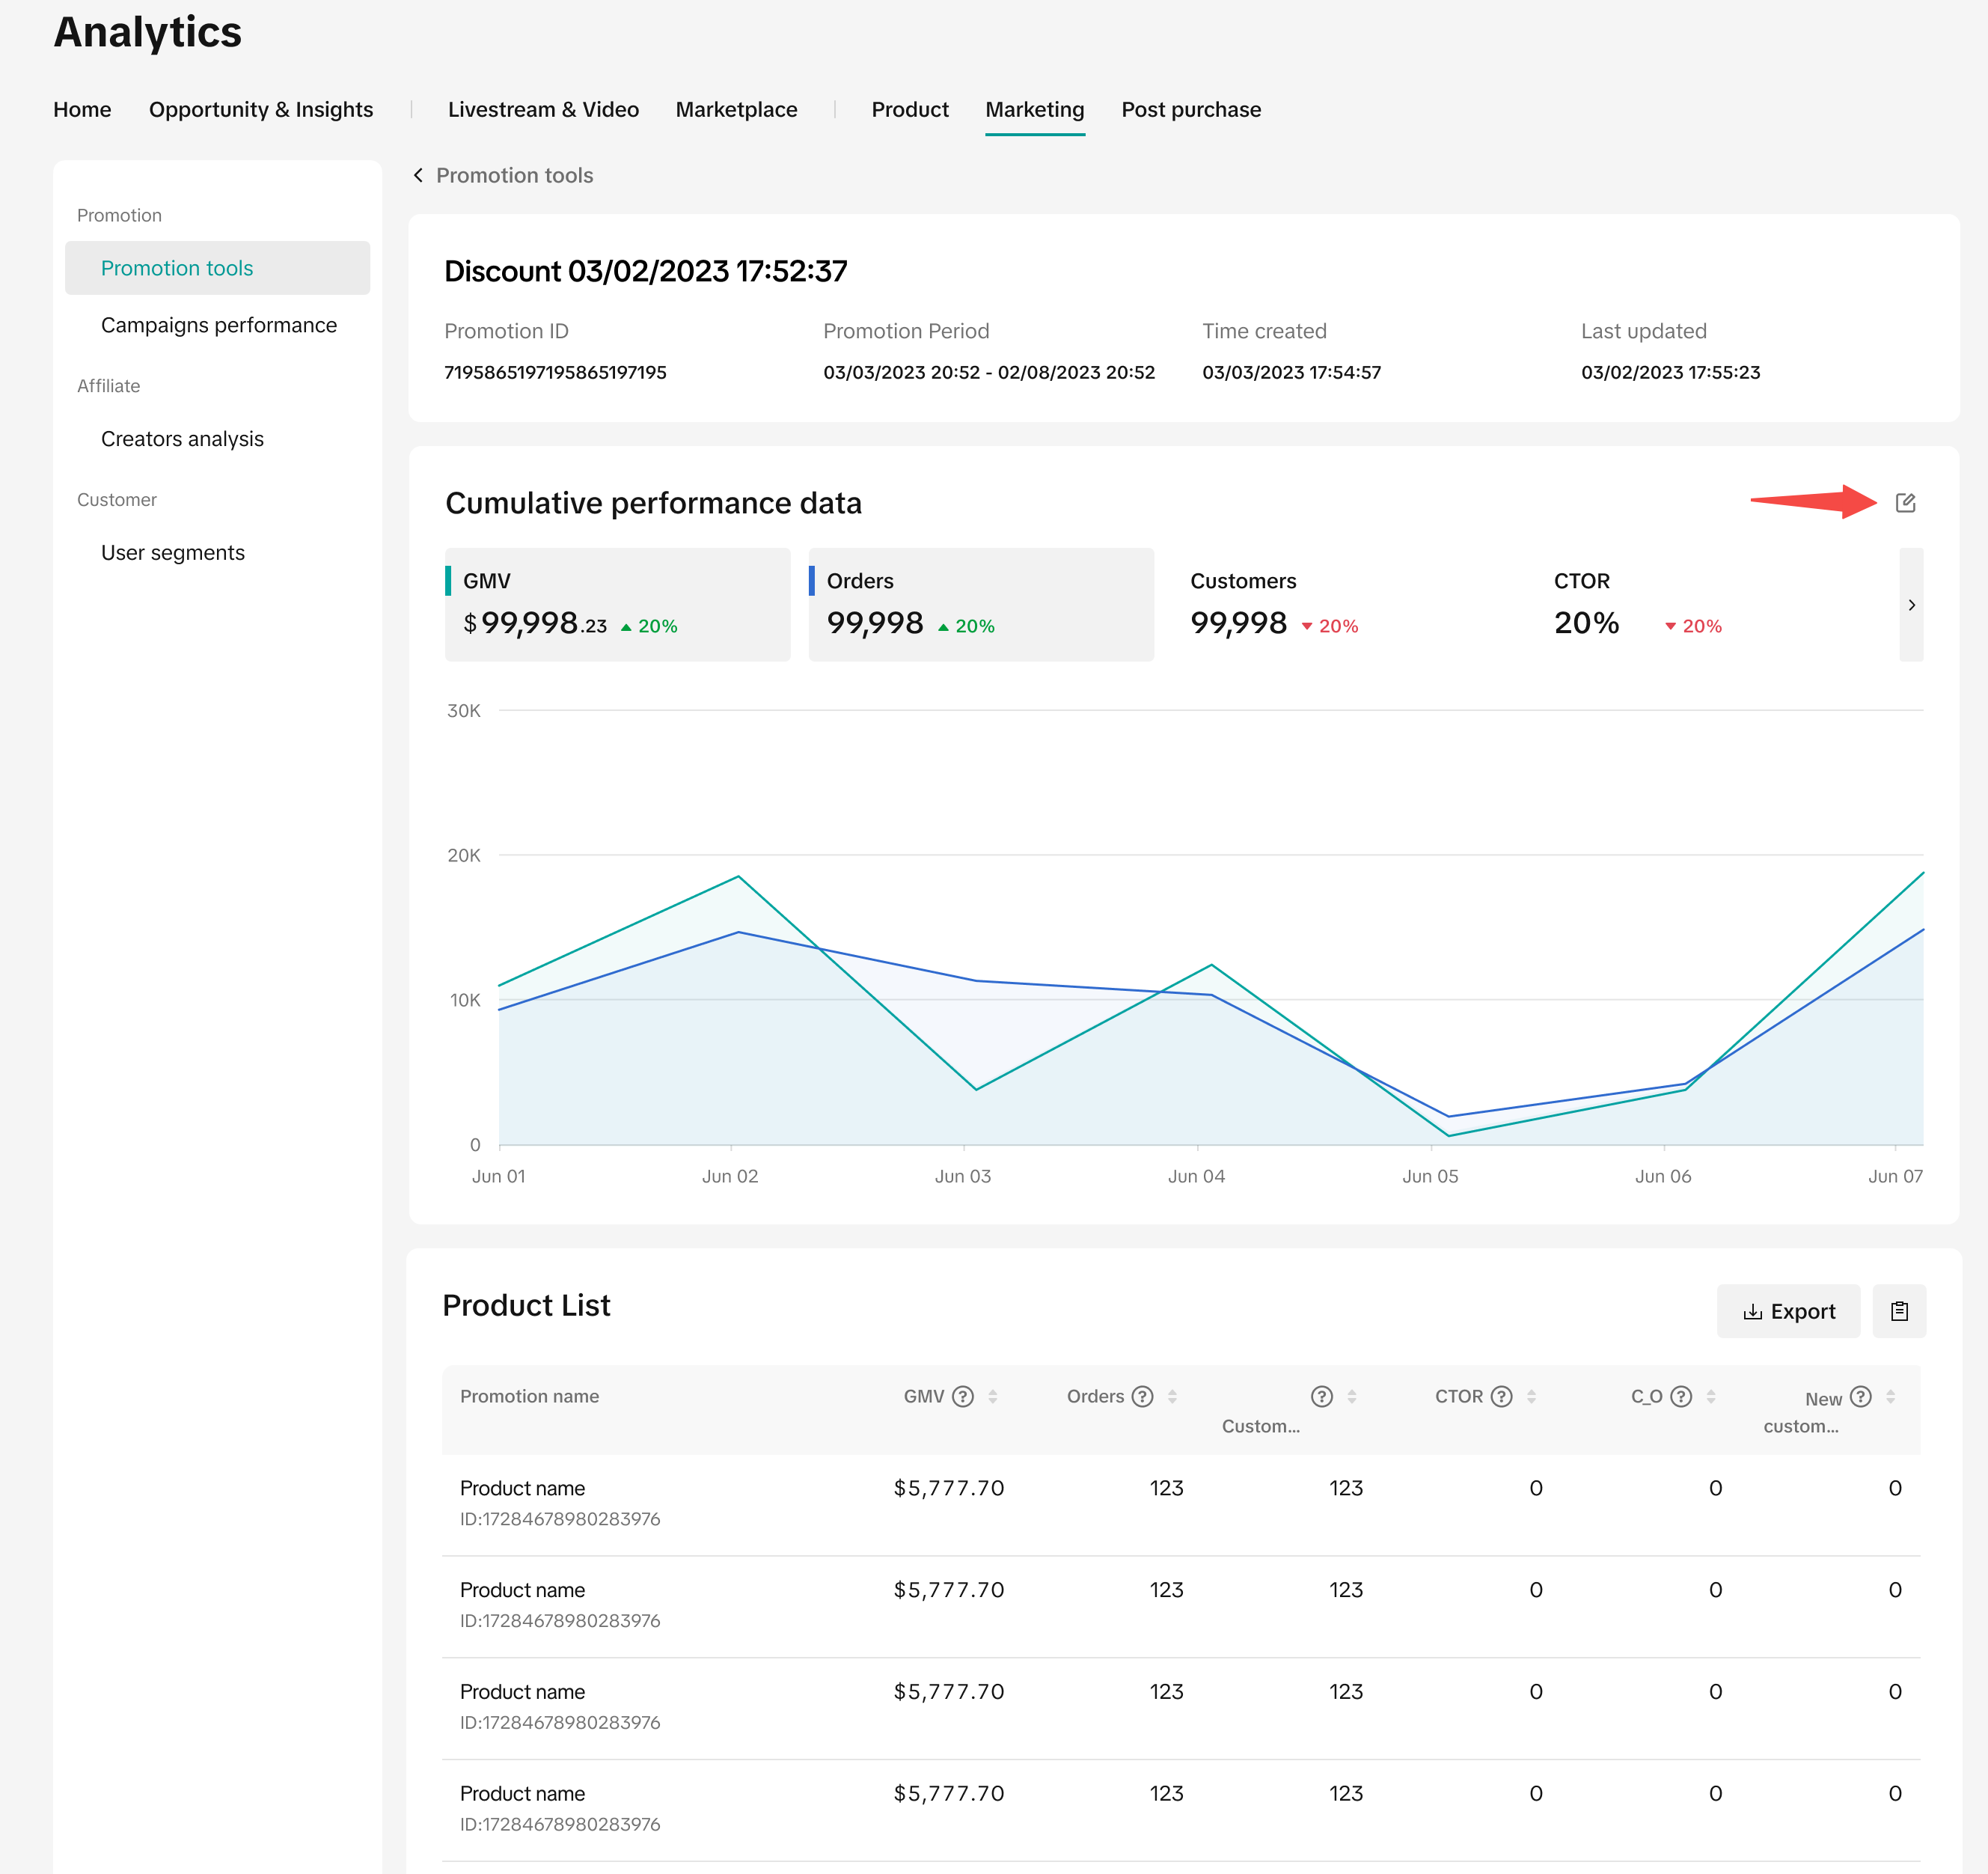The image size is (1988, 1874).
Task: Open User segments in sidebar
Action: pos(172,553)
